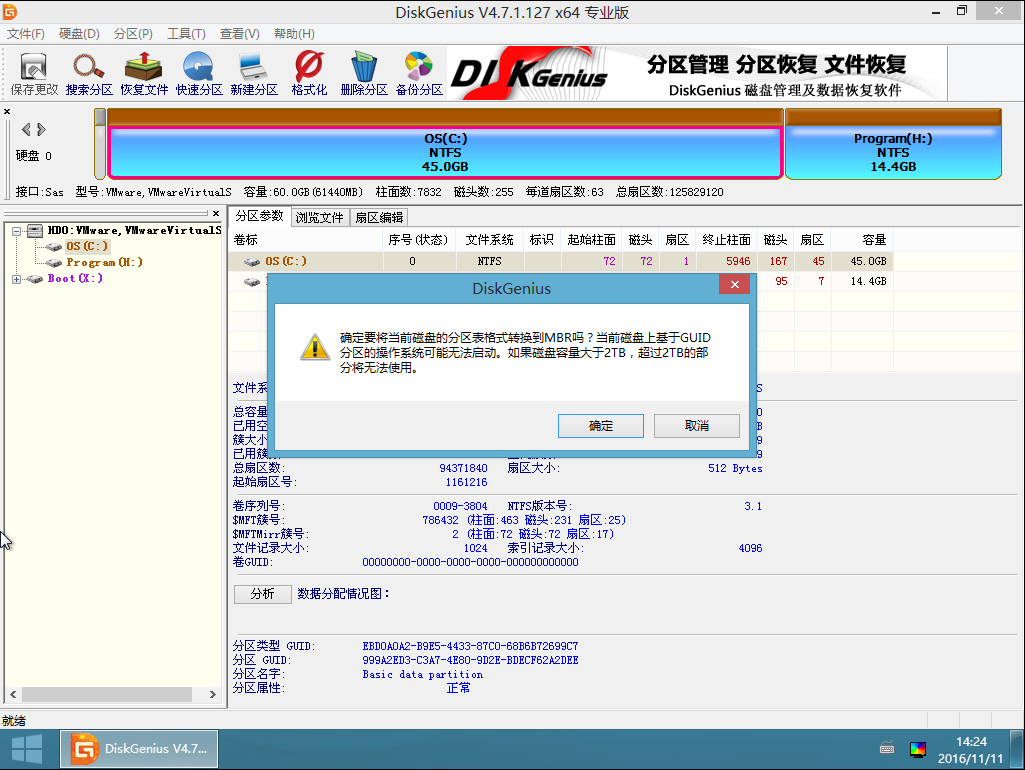Open the 帮助(H) menu
Screen dimensions: 1025x770
click(x=294, y=33)
